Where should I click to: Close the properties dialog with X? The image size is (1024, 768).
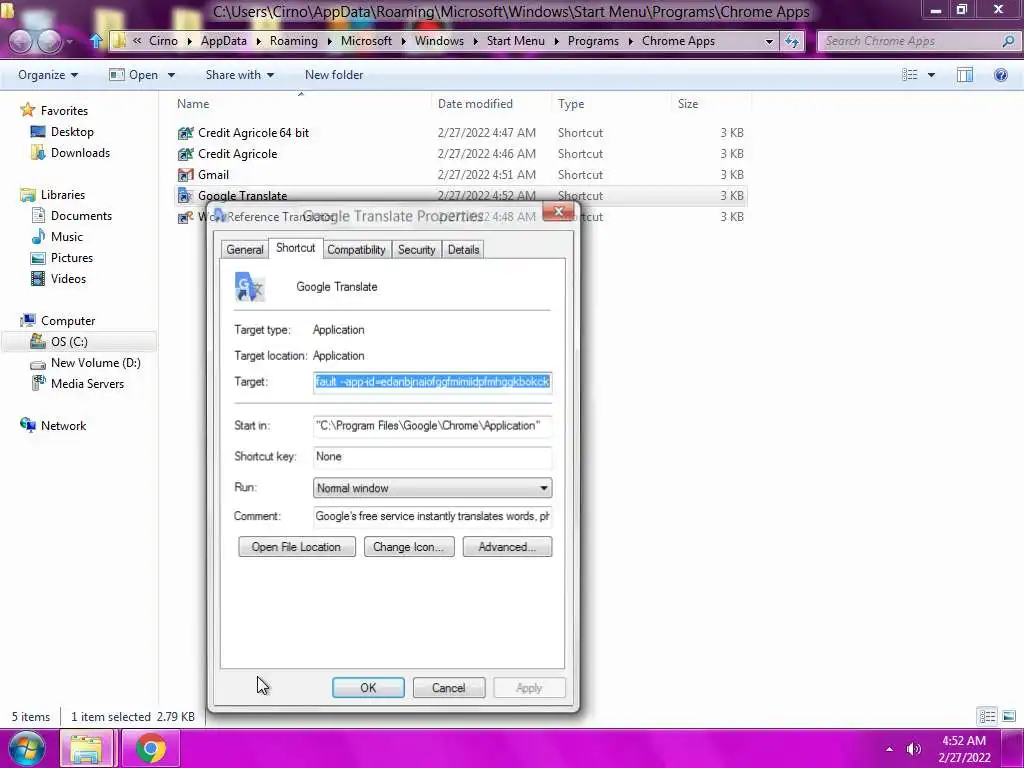[x=558, y=212]
